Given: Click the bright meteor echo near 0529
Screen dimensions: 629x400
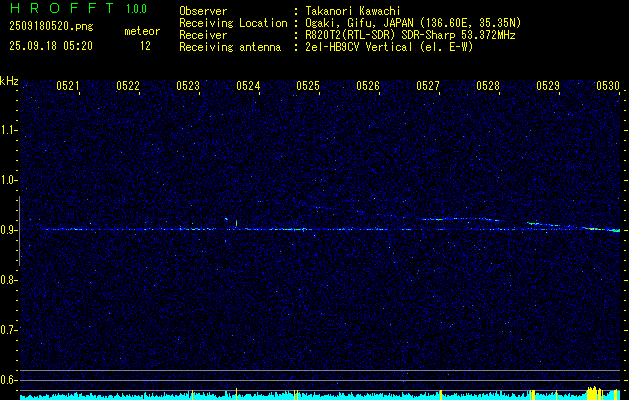Looking at the screenshot, I should pos(538,224).
